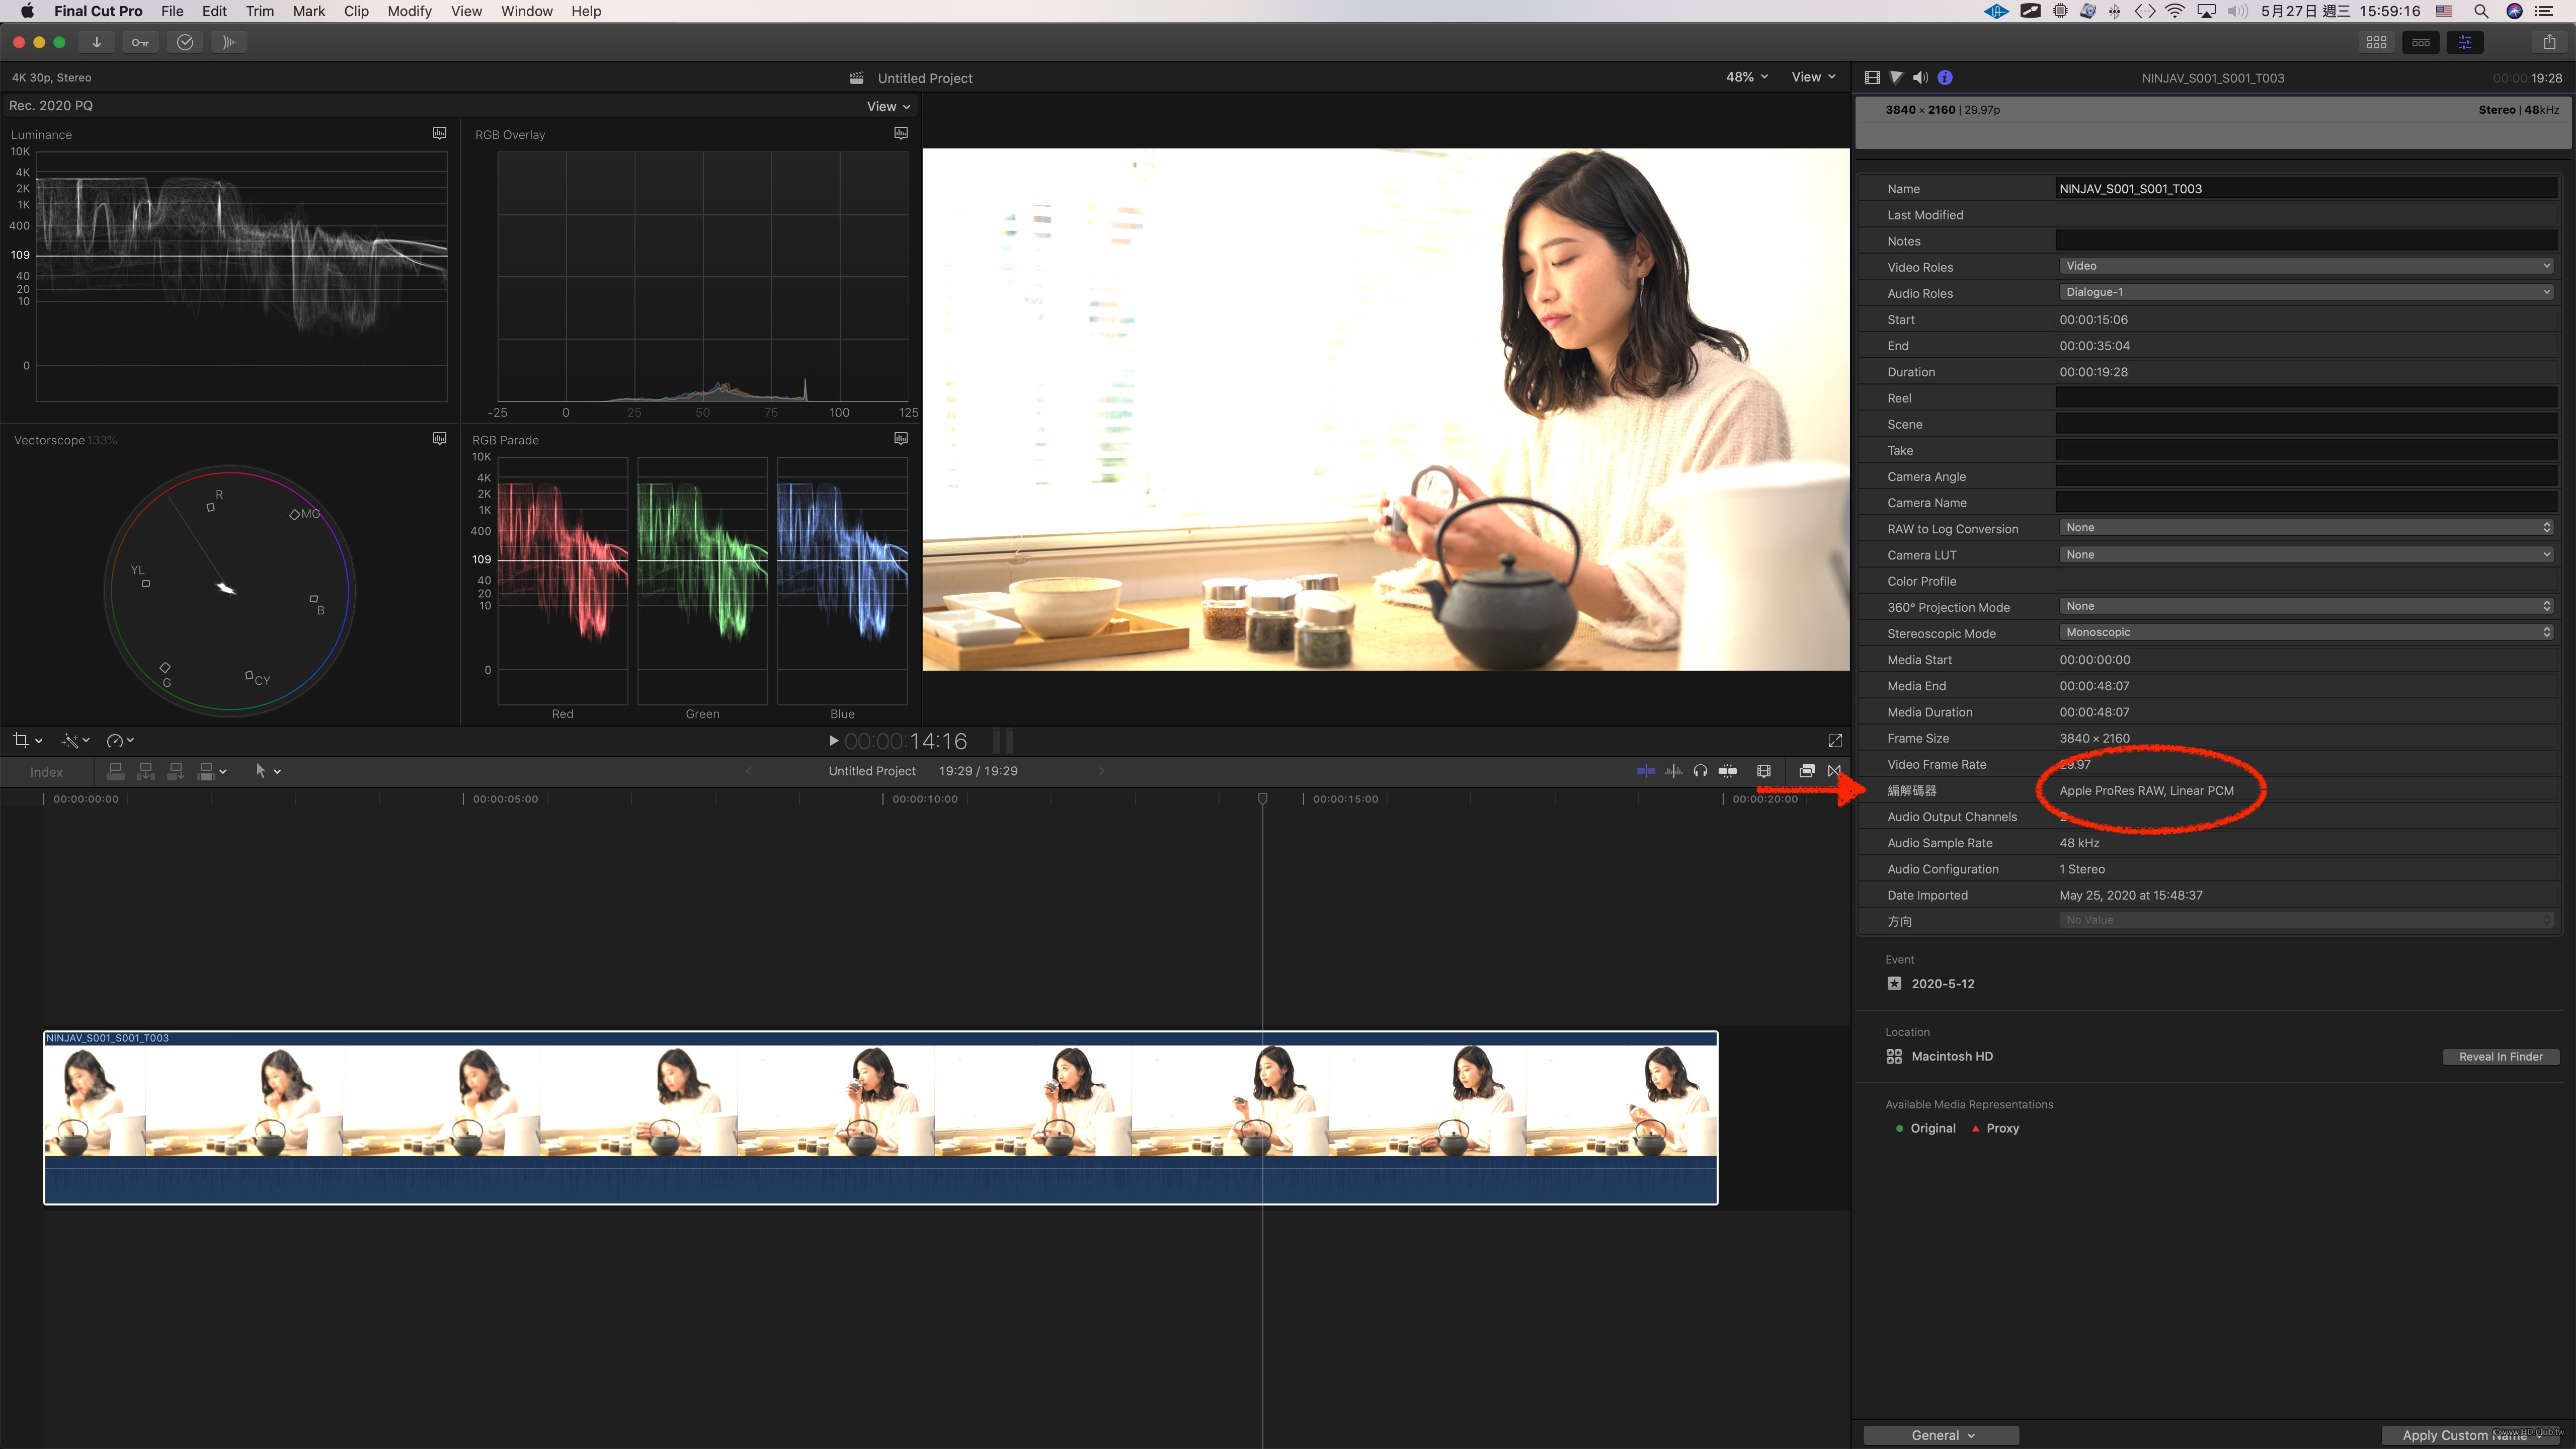Expand the viewer 48% zoom dropdown
This screenshot has height=1449, width=2576.
click(x=1747, y=77)
